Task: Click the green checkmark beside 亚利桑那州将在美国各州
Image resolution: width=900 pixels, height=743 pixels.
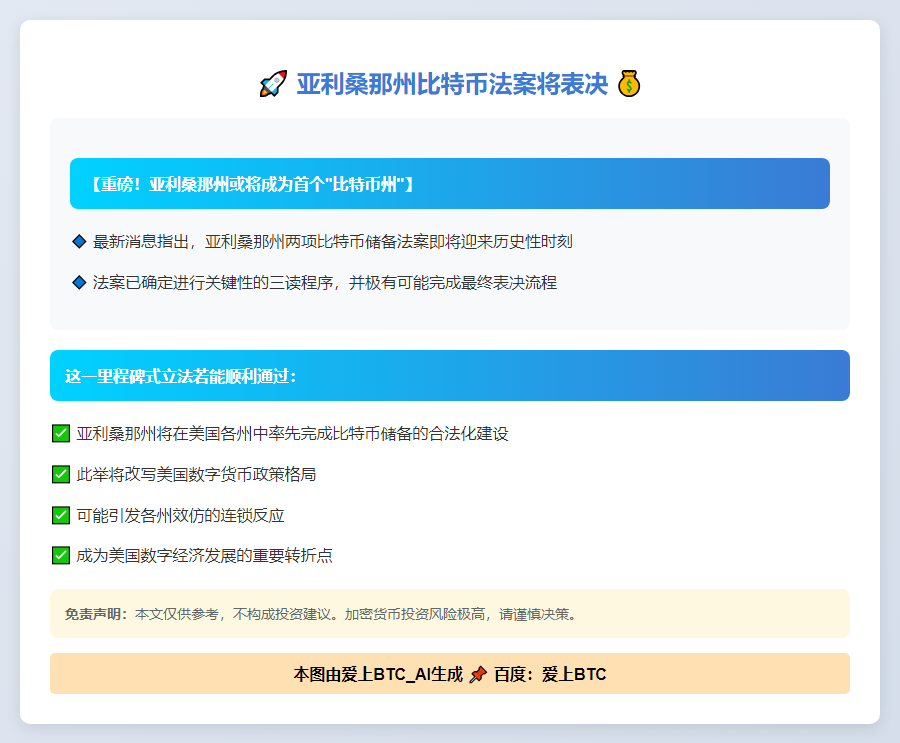Action: [x=61, y=434]
